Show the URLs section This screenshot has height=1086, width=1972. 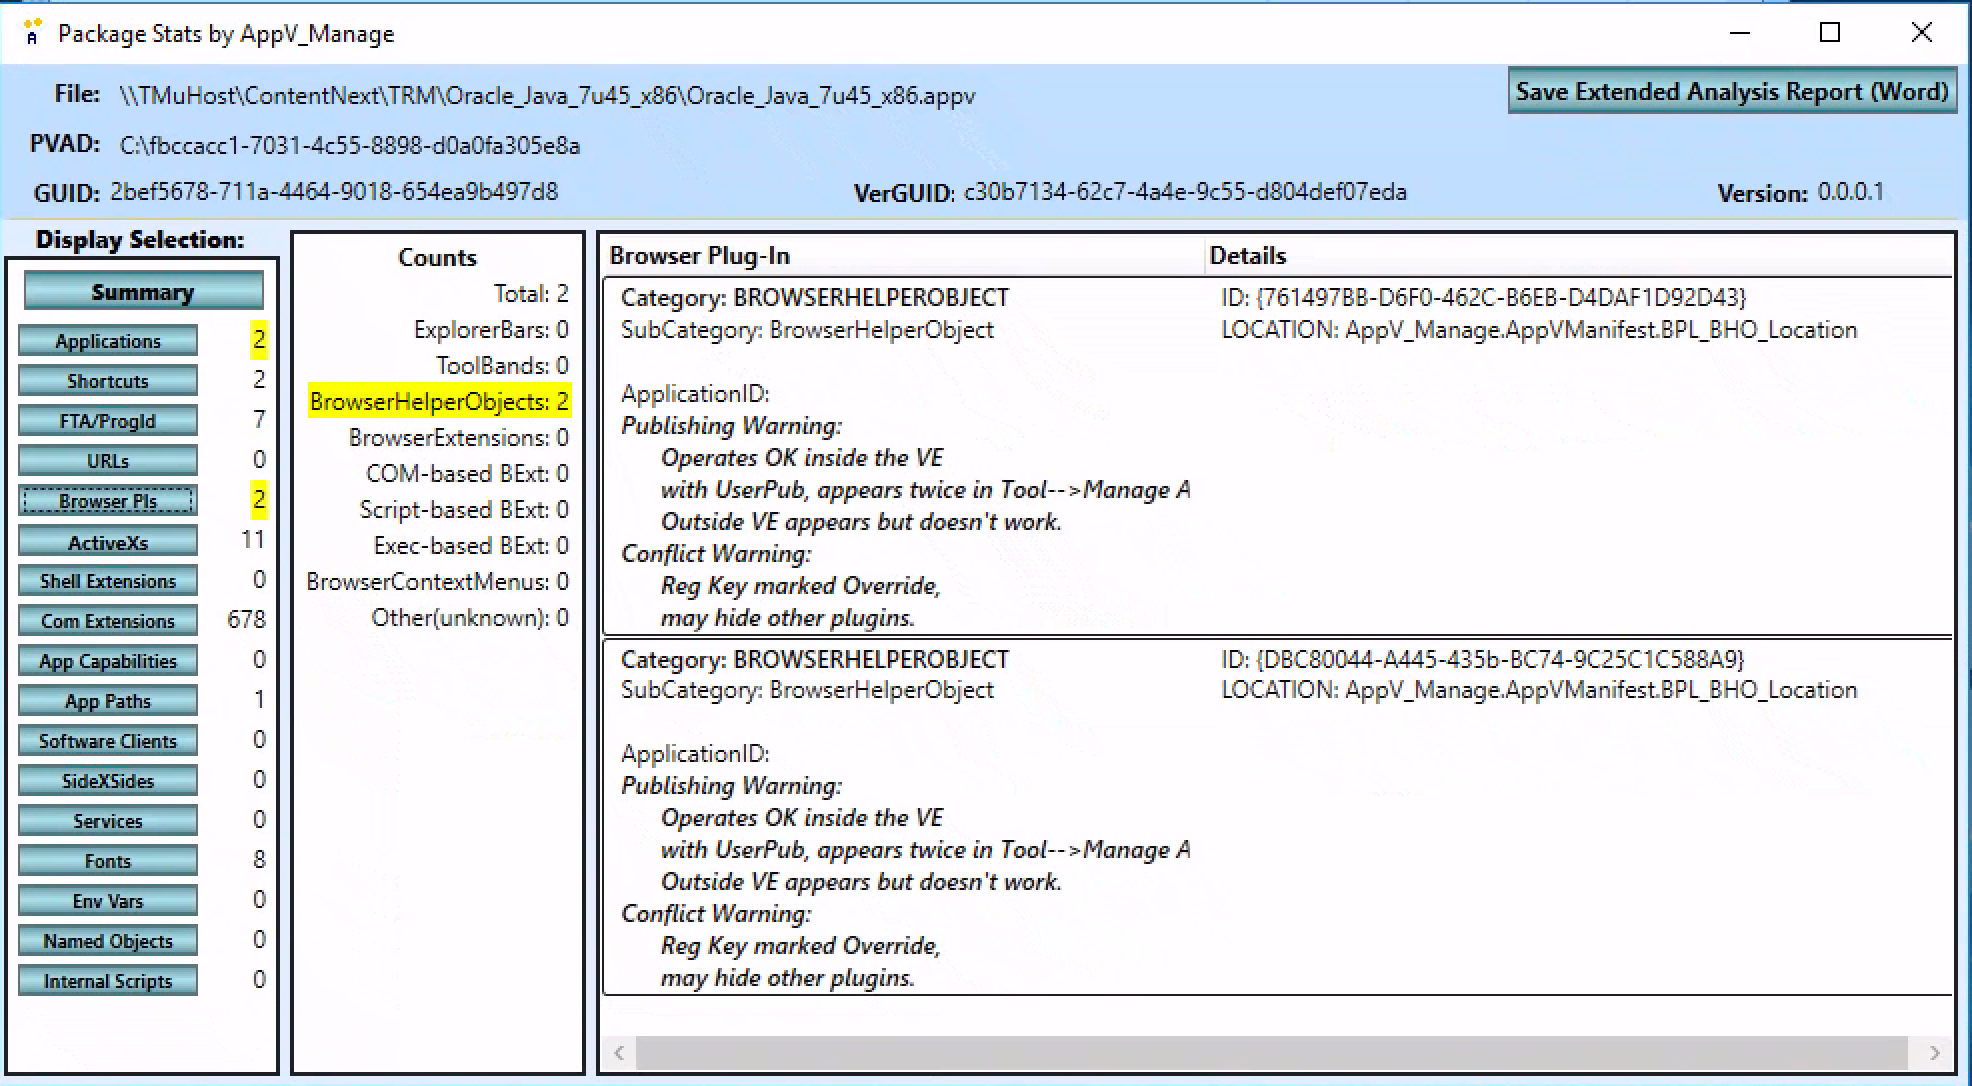[x=108, y=460]
